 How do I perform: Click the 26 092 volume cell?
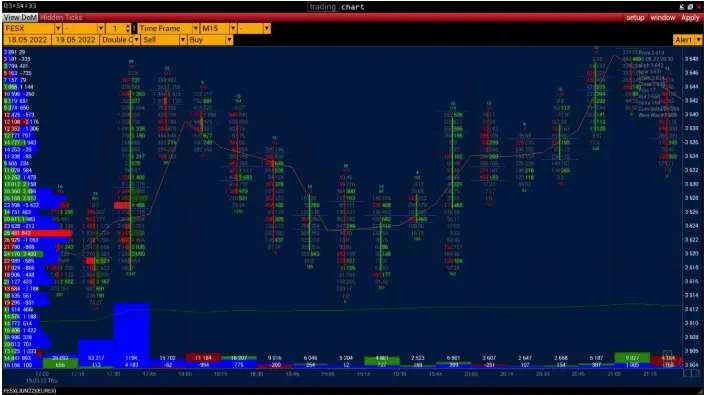coord(60,358)
